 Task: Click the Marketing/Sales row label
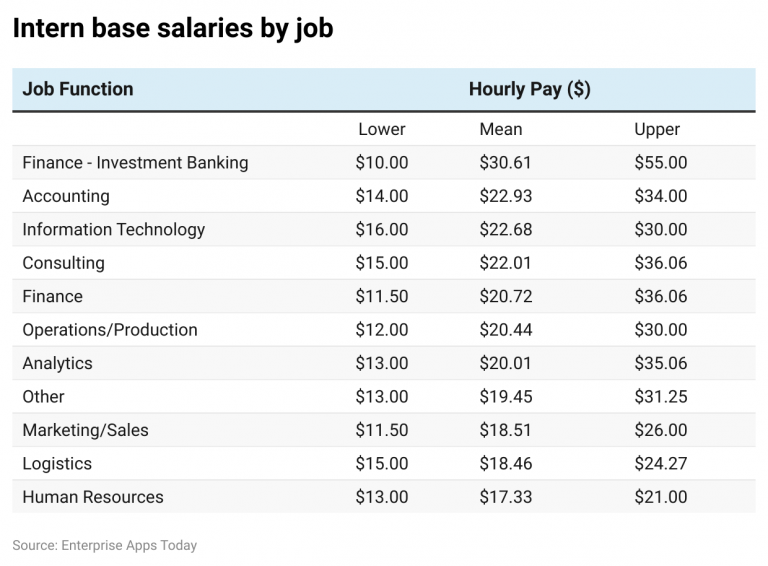click(85, 430)
